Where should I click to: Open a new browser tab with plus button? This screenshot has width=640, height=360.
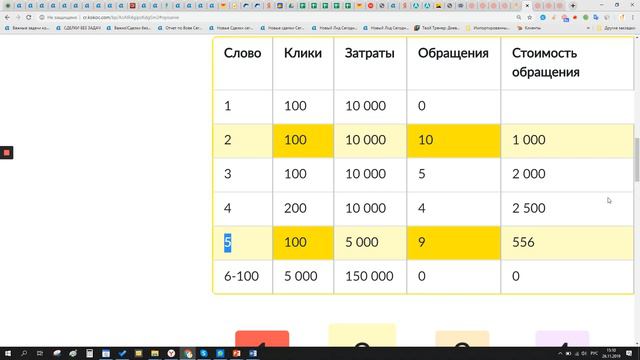point(573,6)
